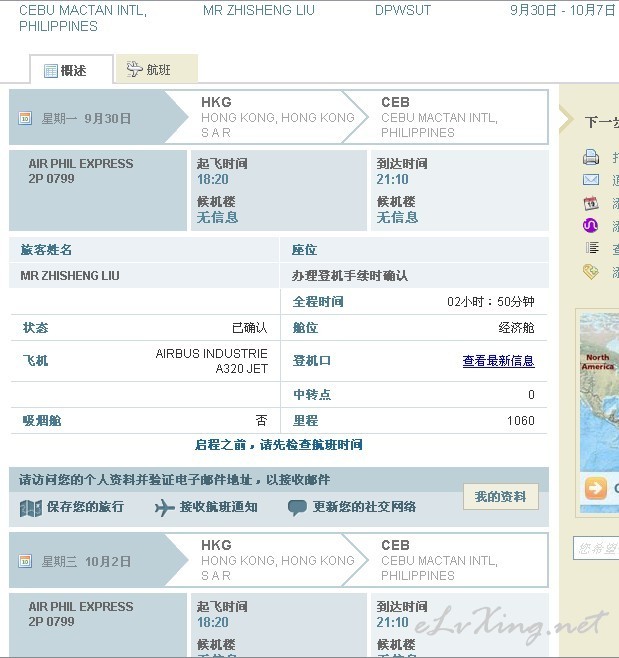Image resolution: width=619 pixels, height=658 pixels.
Task: Click passenger name MR ZHISHENG LIU in the table
Action: [70, 276]
